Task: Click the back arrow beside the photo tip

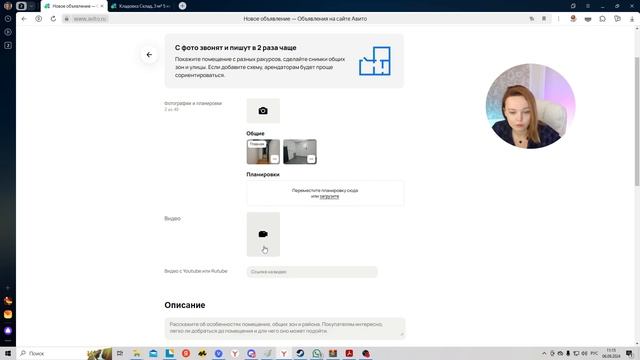Action: tap(149, 55)
